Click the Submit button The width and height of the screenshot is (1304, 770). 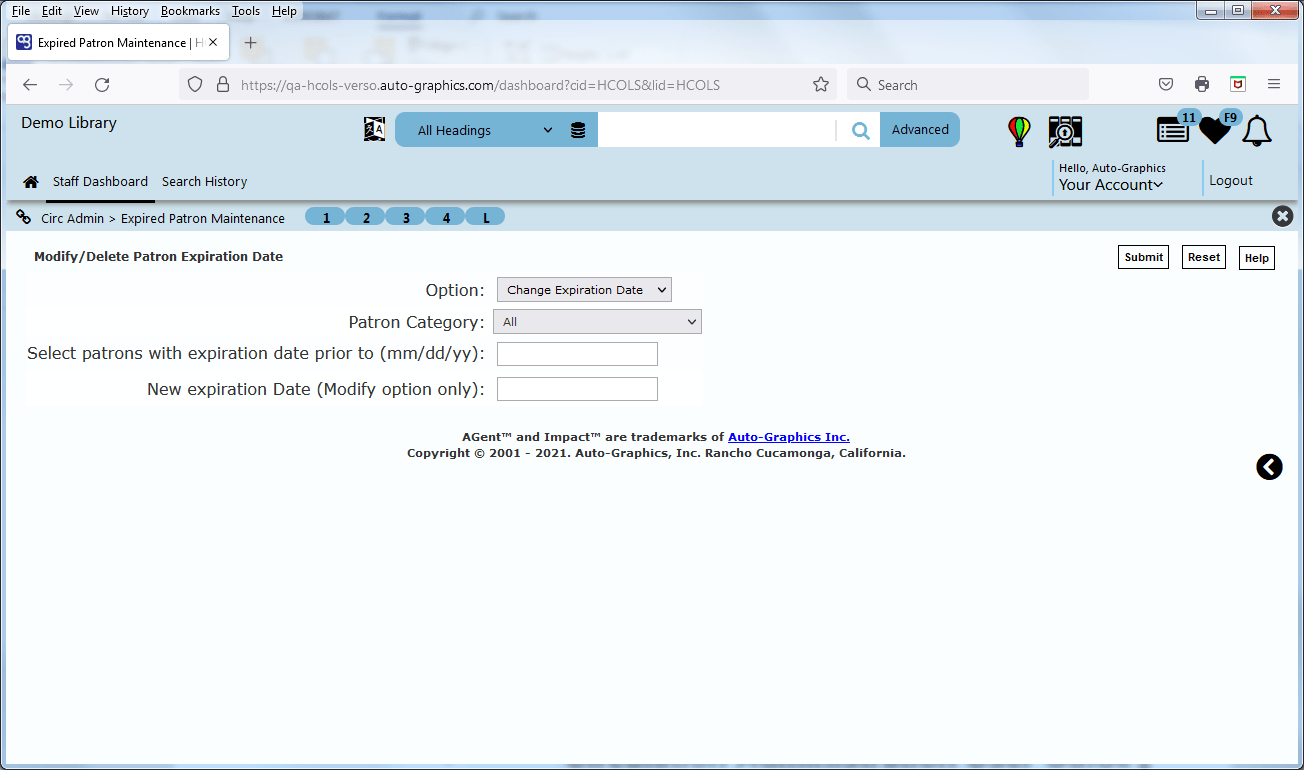[1143, 257]
